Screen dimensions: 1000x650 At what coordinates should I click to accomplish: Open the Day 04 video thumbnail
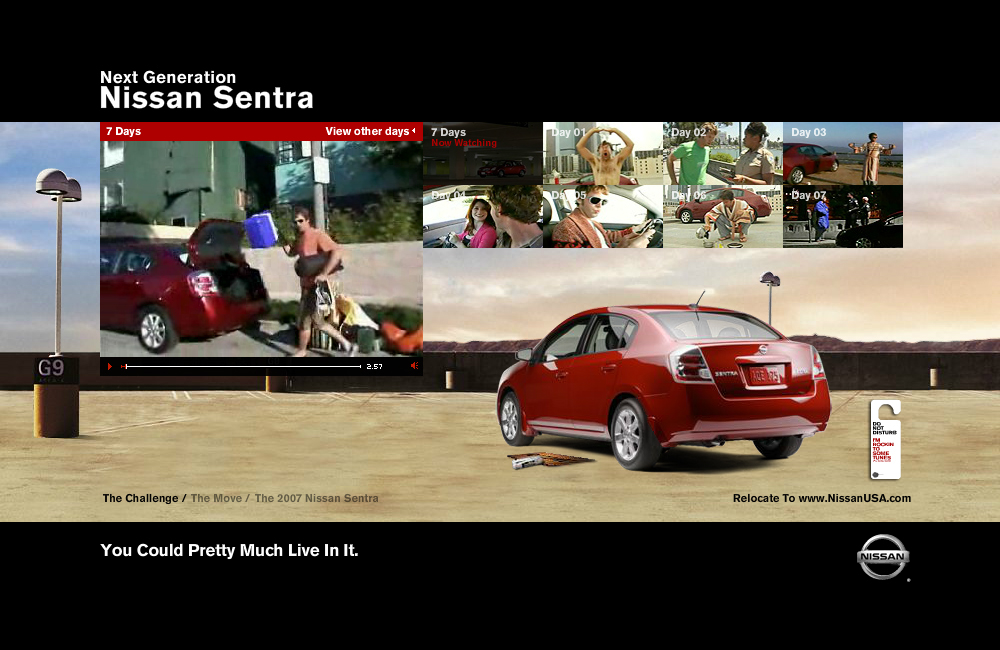483,216
